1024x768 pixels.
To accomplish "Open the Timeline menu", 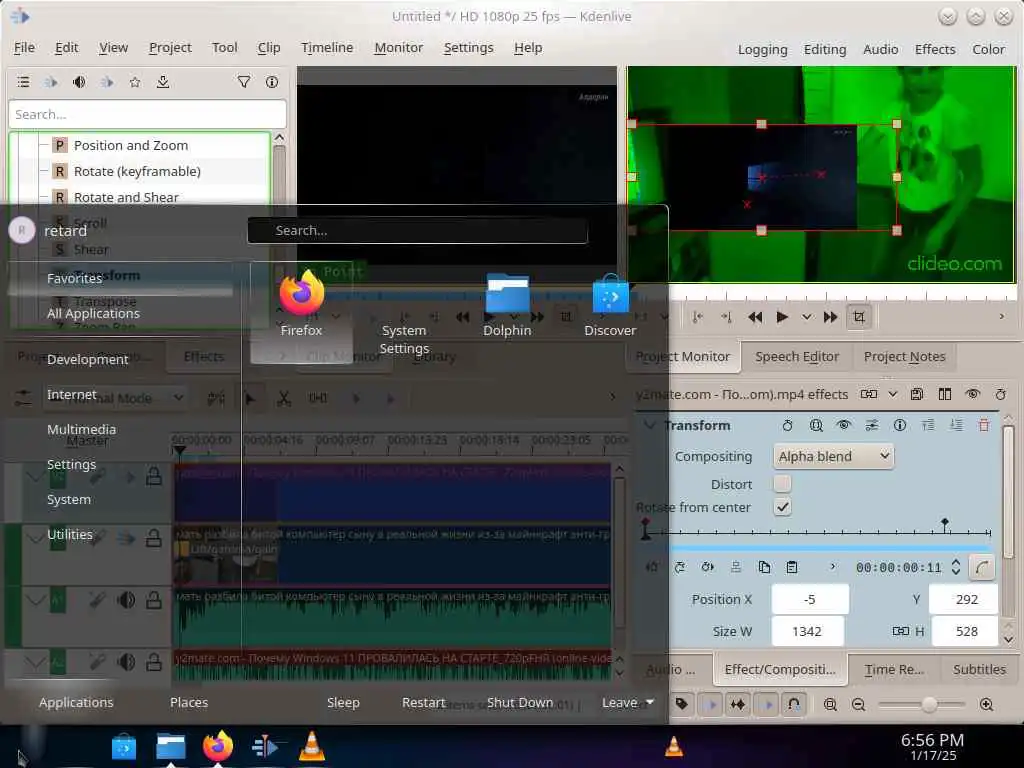I will point(327,48).
